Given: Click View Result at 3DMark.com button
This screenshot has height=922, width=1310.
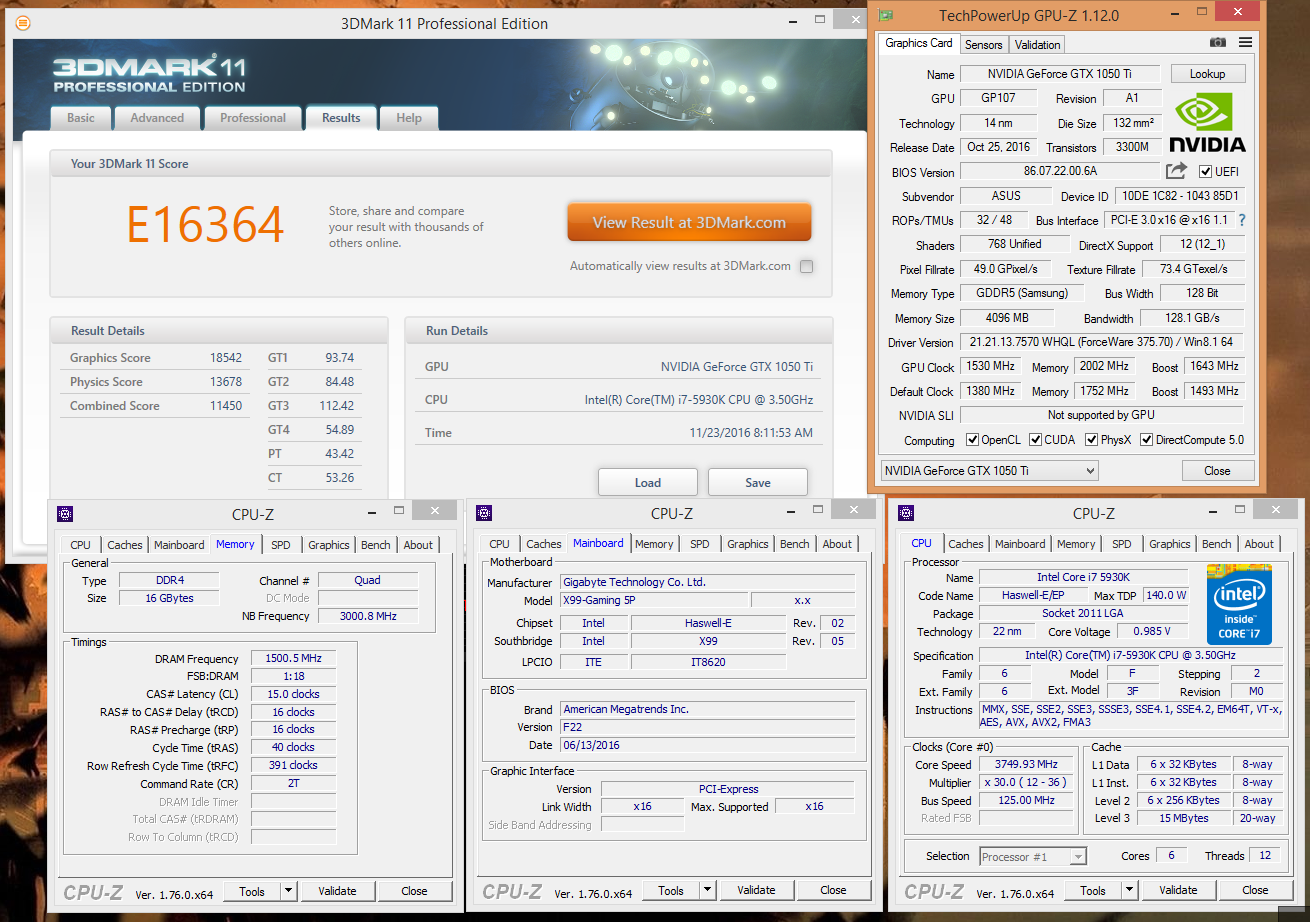Looking at the screenshot, I should pyautogui.click(x=689, y=223).
